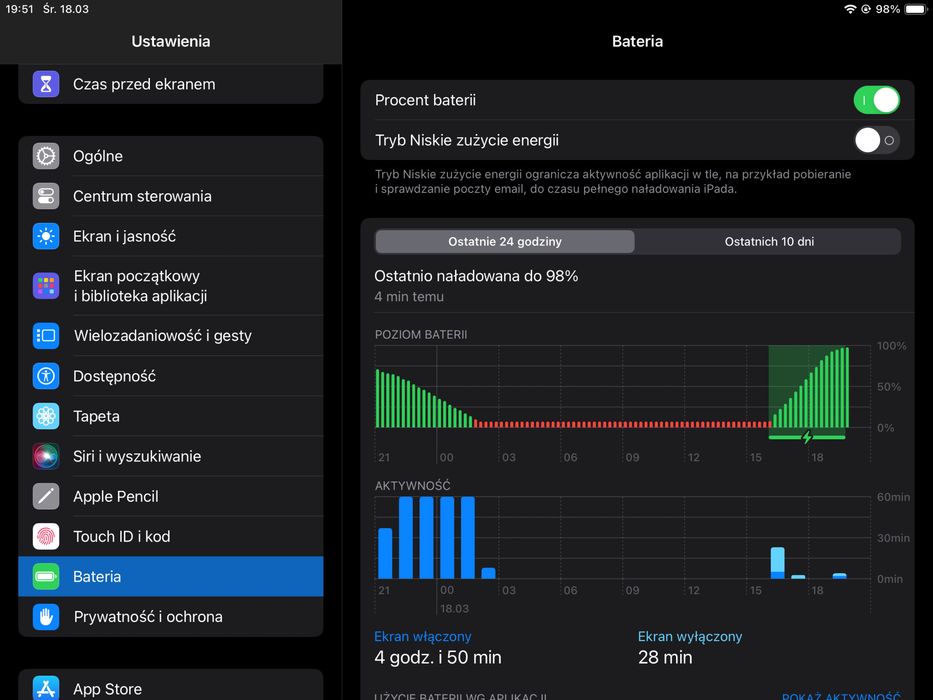Tap the 19:51 clock in status bar
The image size is (933, 700).
(19, 9)
